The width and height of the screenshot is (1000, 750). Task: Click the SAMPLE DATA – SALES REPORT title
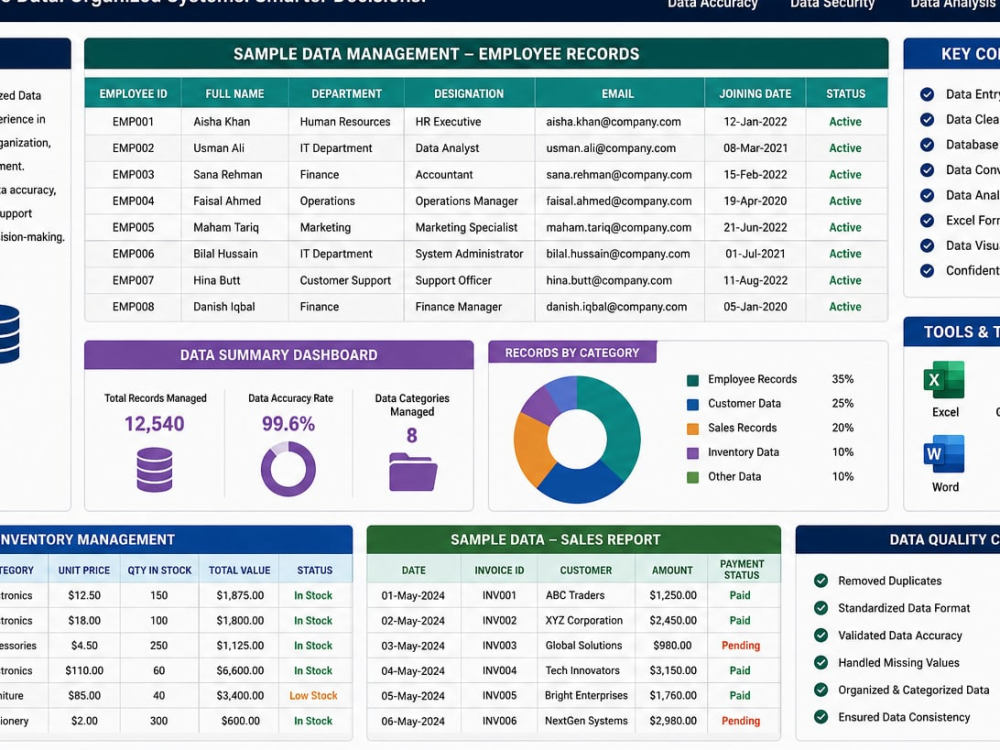(x=555, y=540)
